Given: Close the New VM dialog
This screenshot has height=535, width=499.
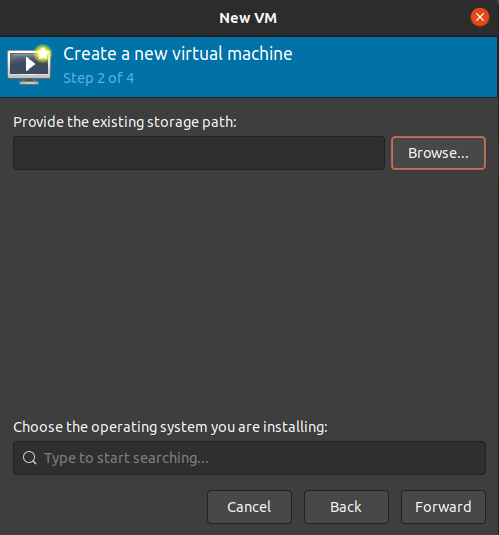Looking at the screenshot, I should pyautogui.click(x=480, y=17).
